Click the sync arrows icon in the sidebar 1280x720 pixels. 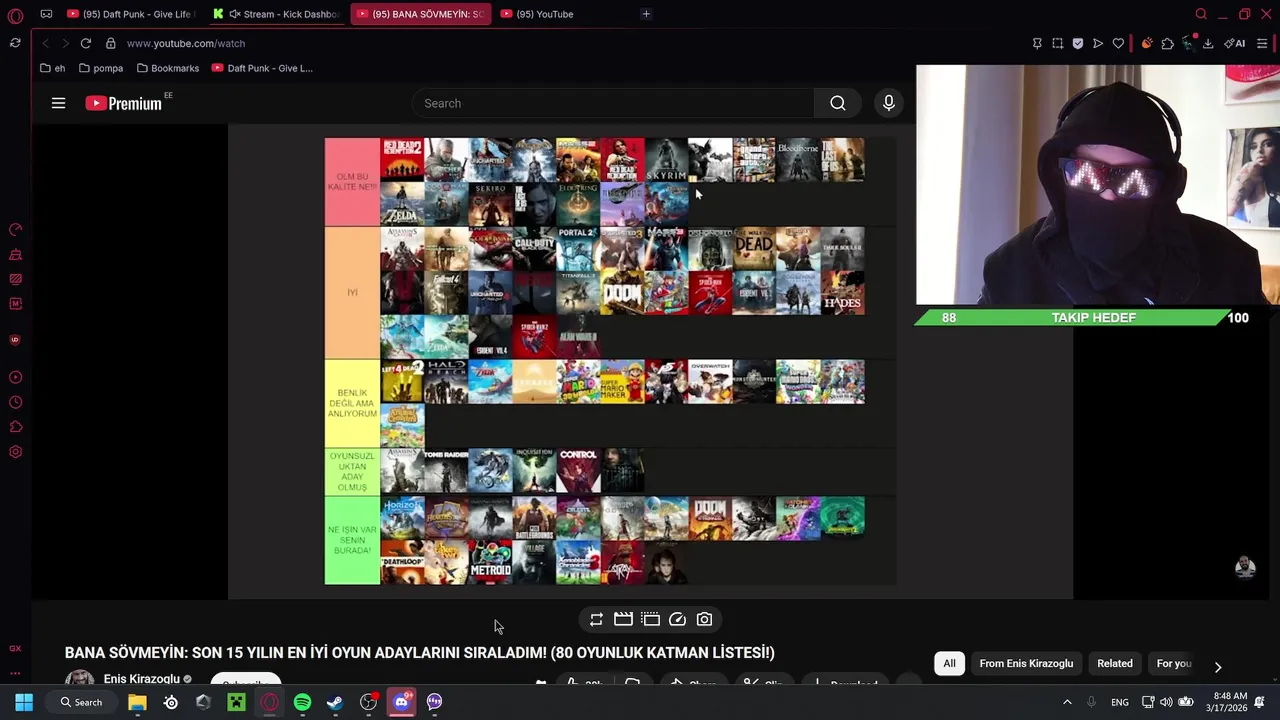(15, 43)
